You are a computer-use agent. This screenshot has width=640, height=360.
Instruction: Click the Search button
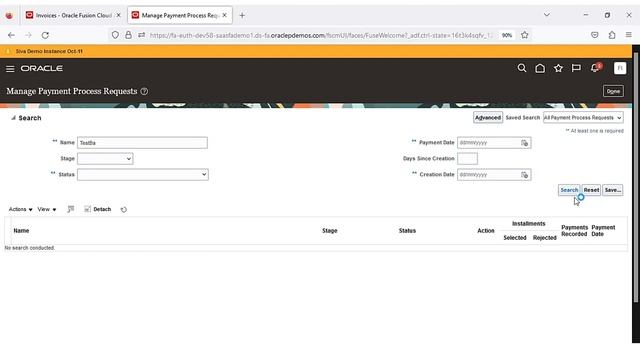coord(569,190)
